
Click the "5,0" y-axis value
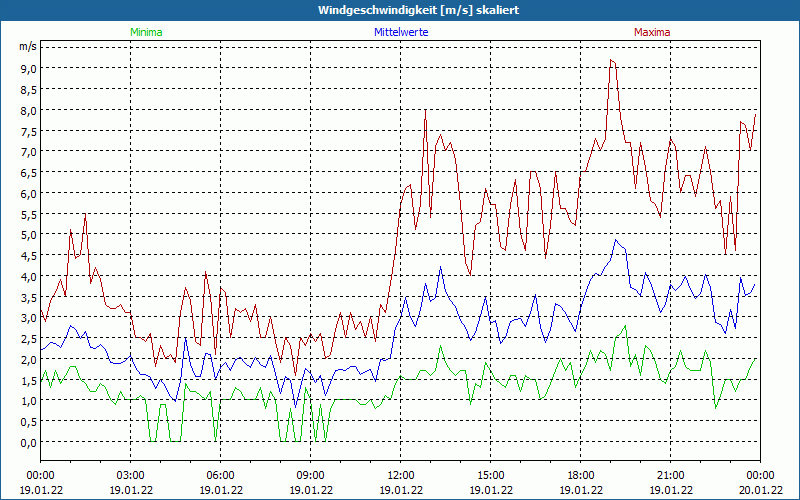[x=29, y=235]
